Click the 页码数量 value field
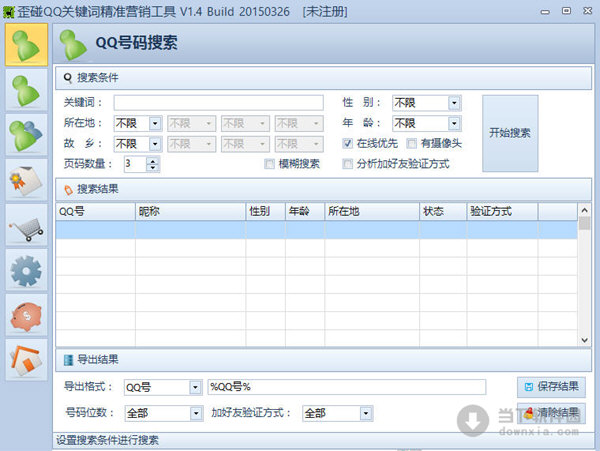Viewport: 600px width, 451px height. point(135,164)
